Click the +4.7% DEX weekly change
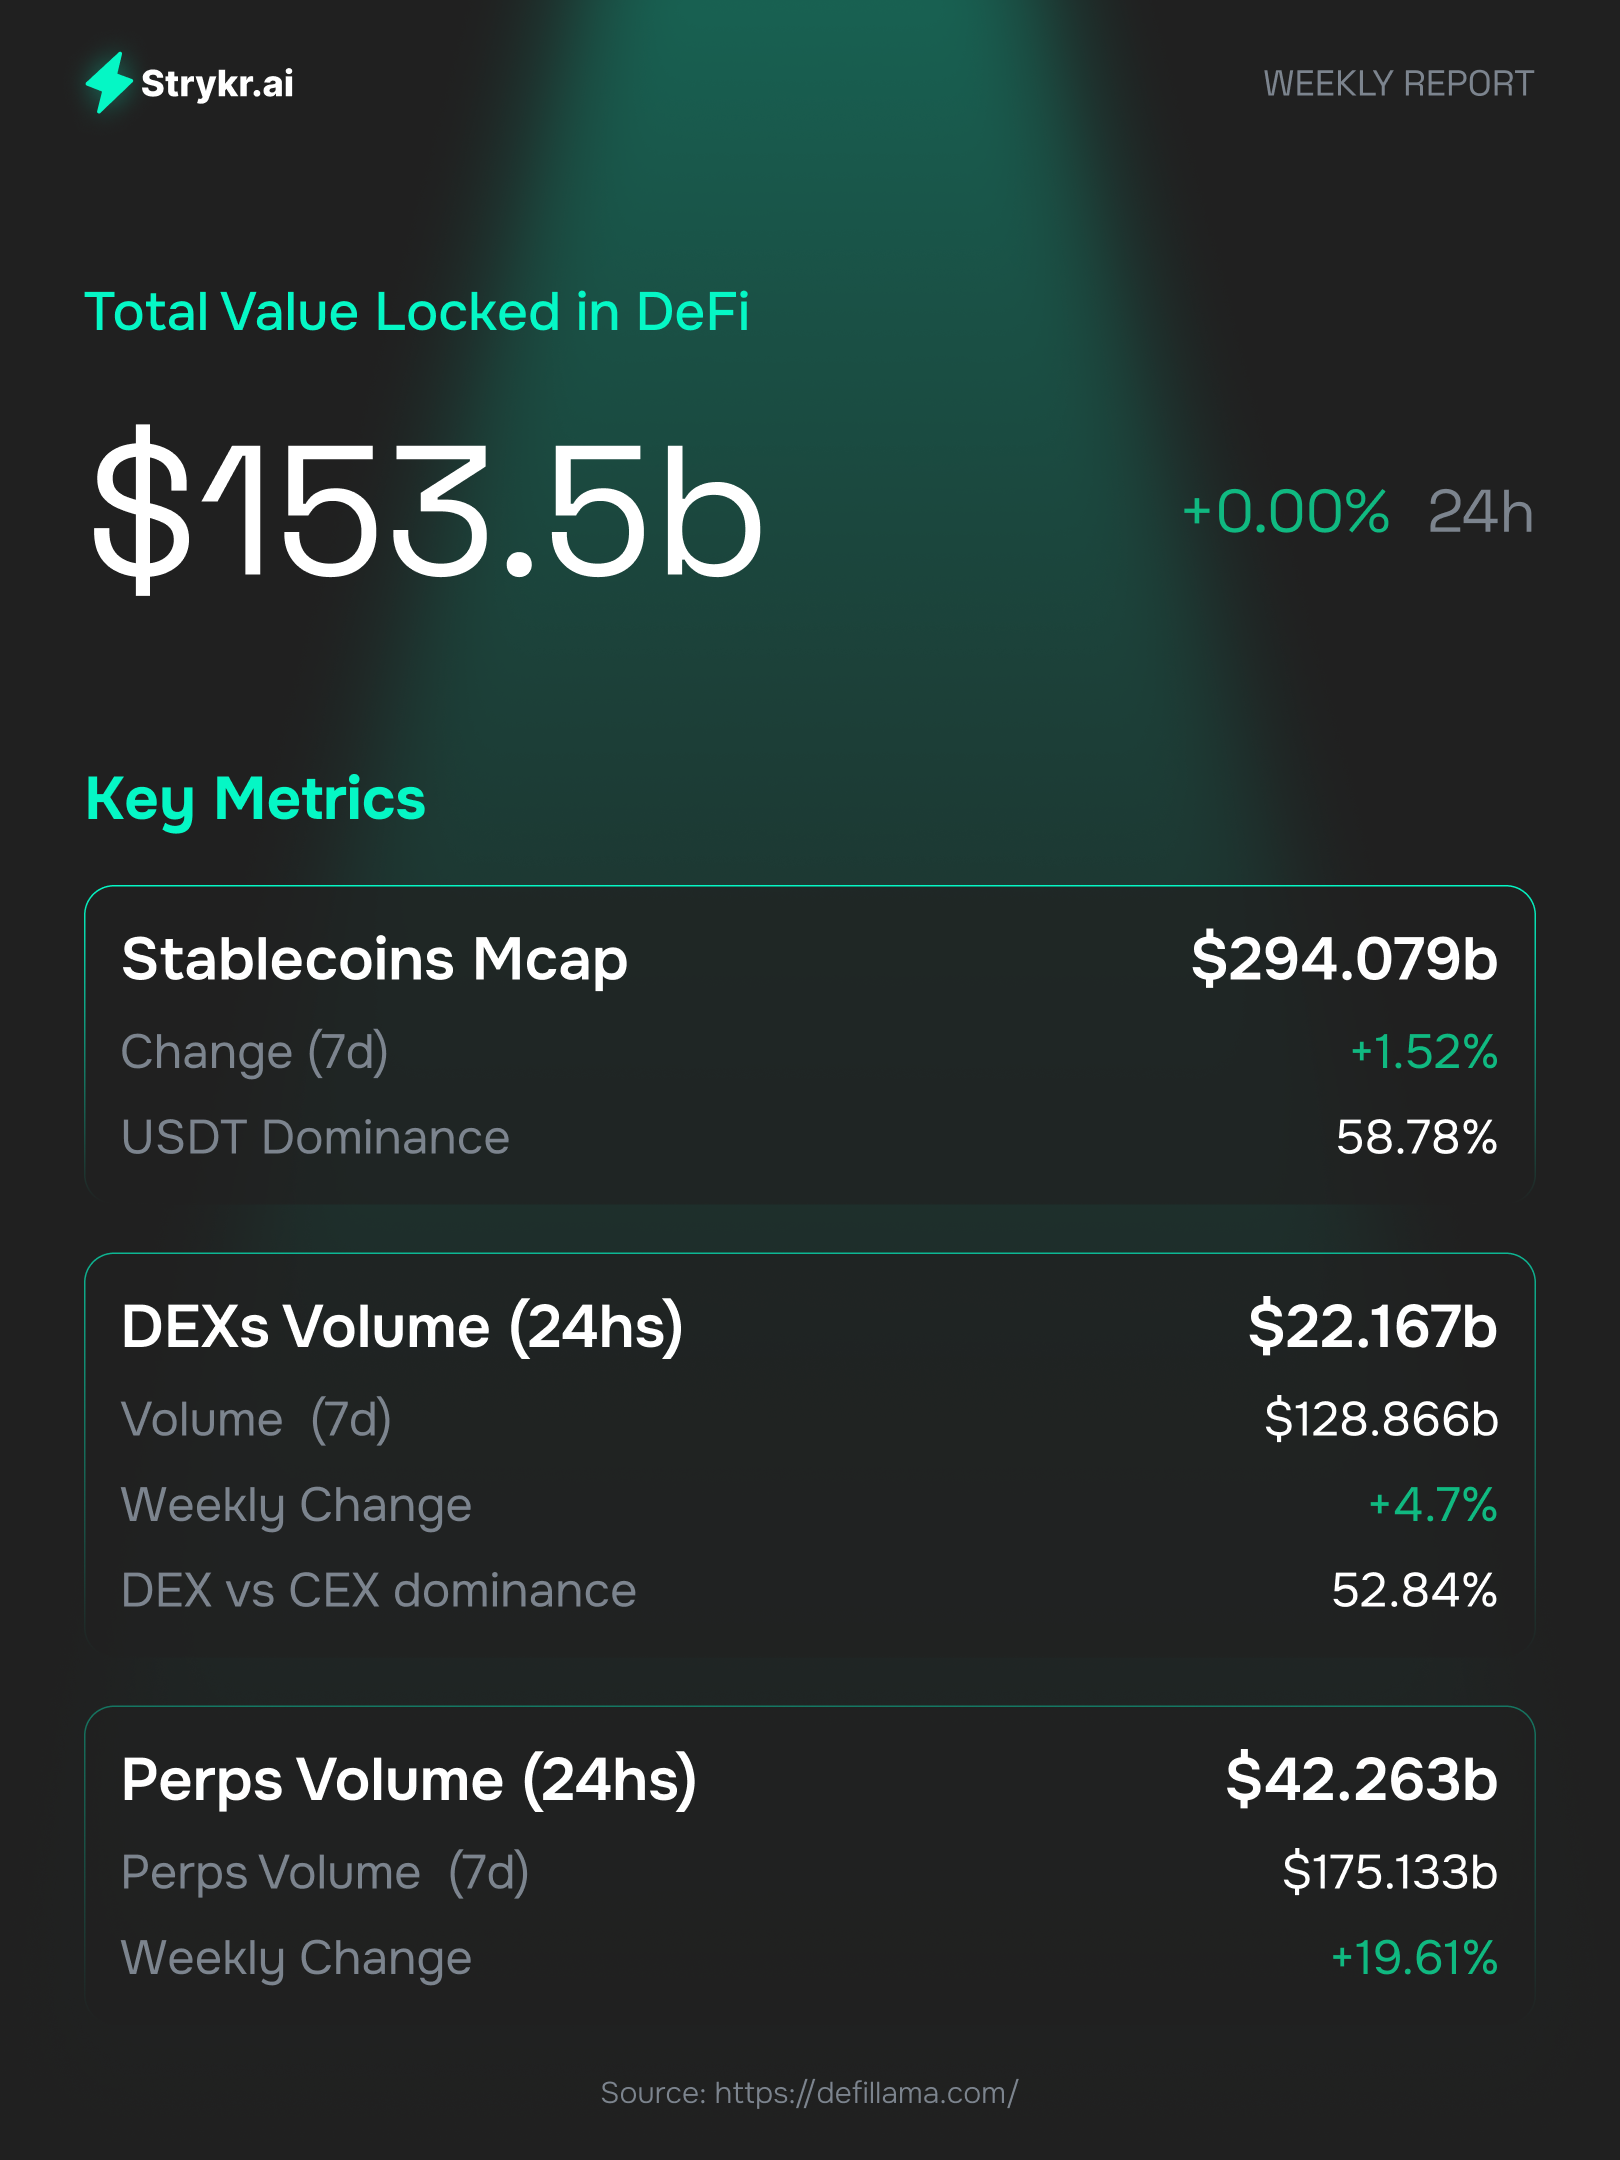The width and height of the screenshot is (1620, 2160). pos(1432,1505)
